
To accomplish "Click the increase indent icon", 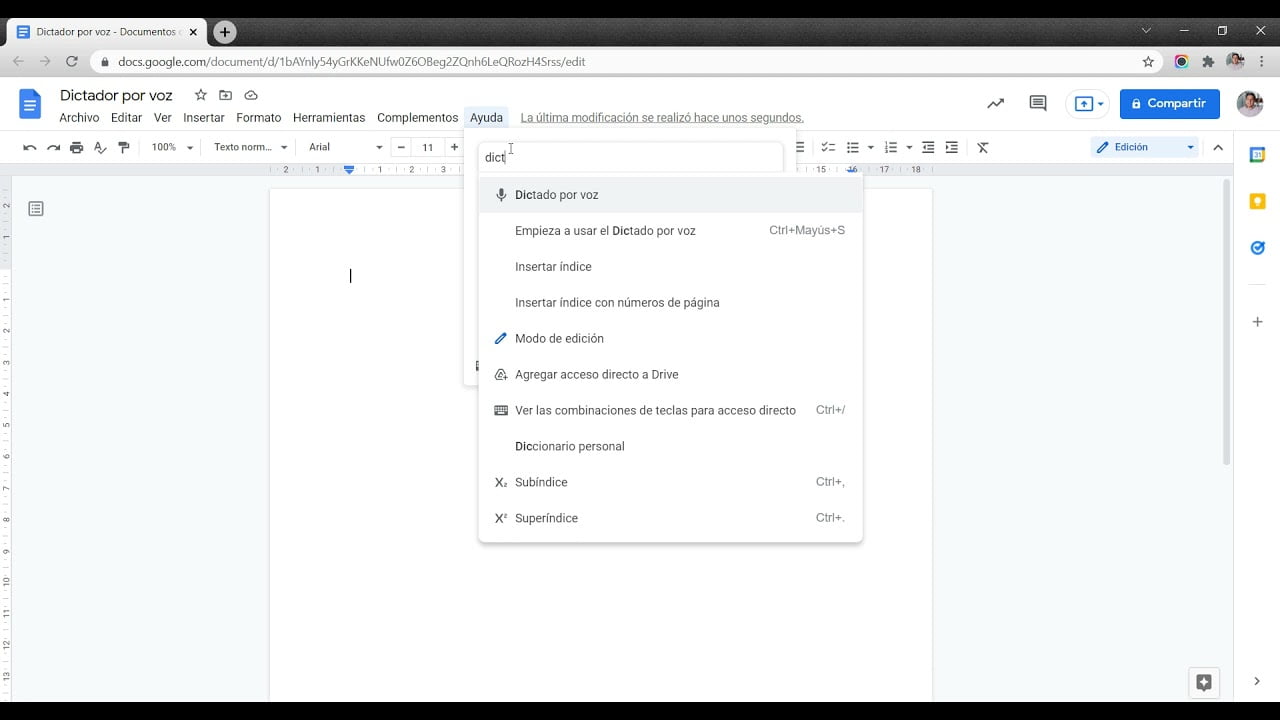I will click(951, 147).
